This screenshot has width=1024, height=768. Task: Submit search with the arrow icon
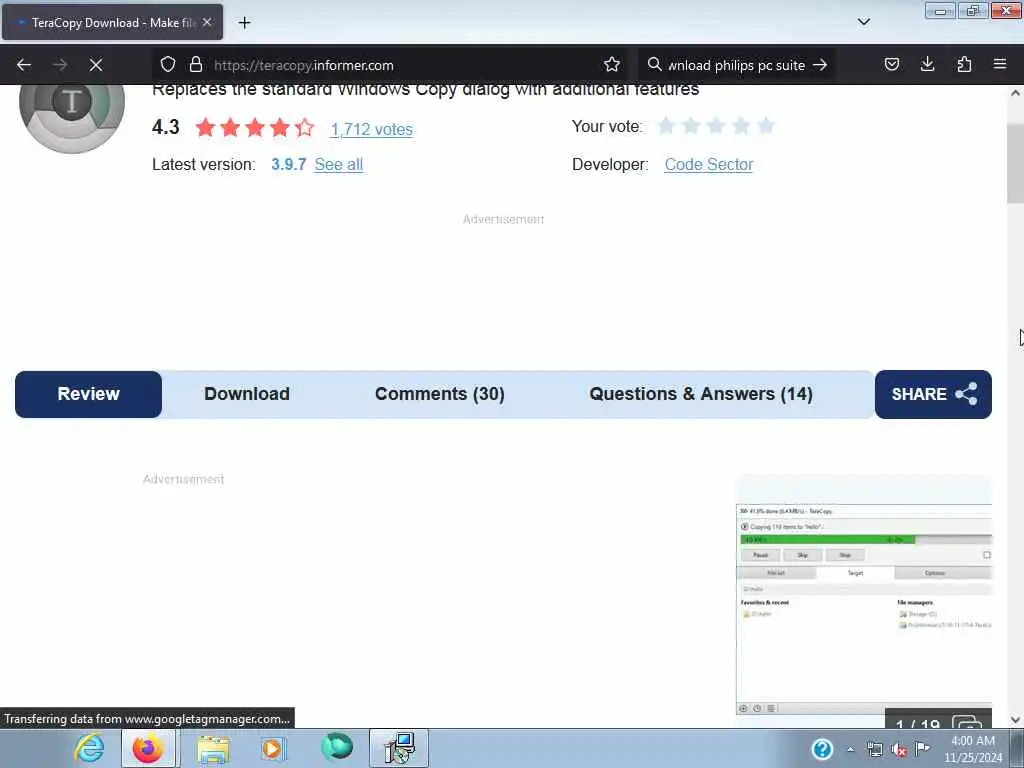(x=820, y=65)
